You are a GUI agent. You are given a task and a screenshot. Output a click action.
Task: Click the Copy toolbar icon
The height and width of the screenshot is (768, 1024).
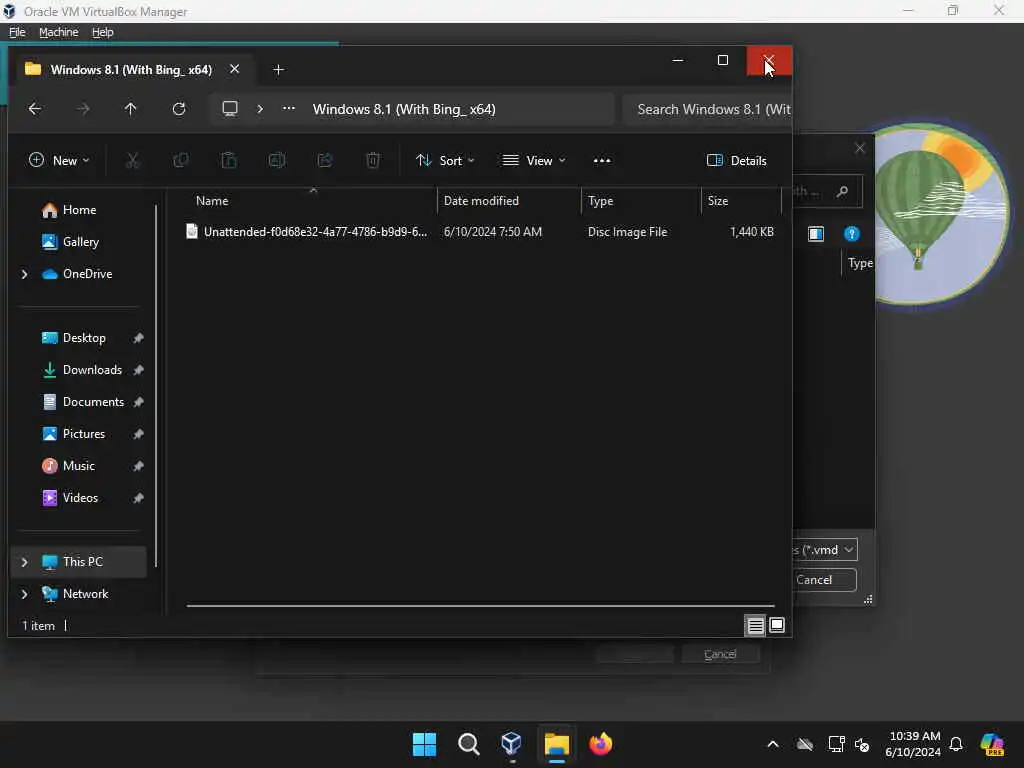click(x=180, y=160)
